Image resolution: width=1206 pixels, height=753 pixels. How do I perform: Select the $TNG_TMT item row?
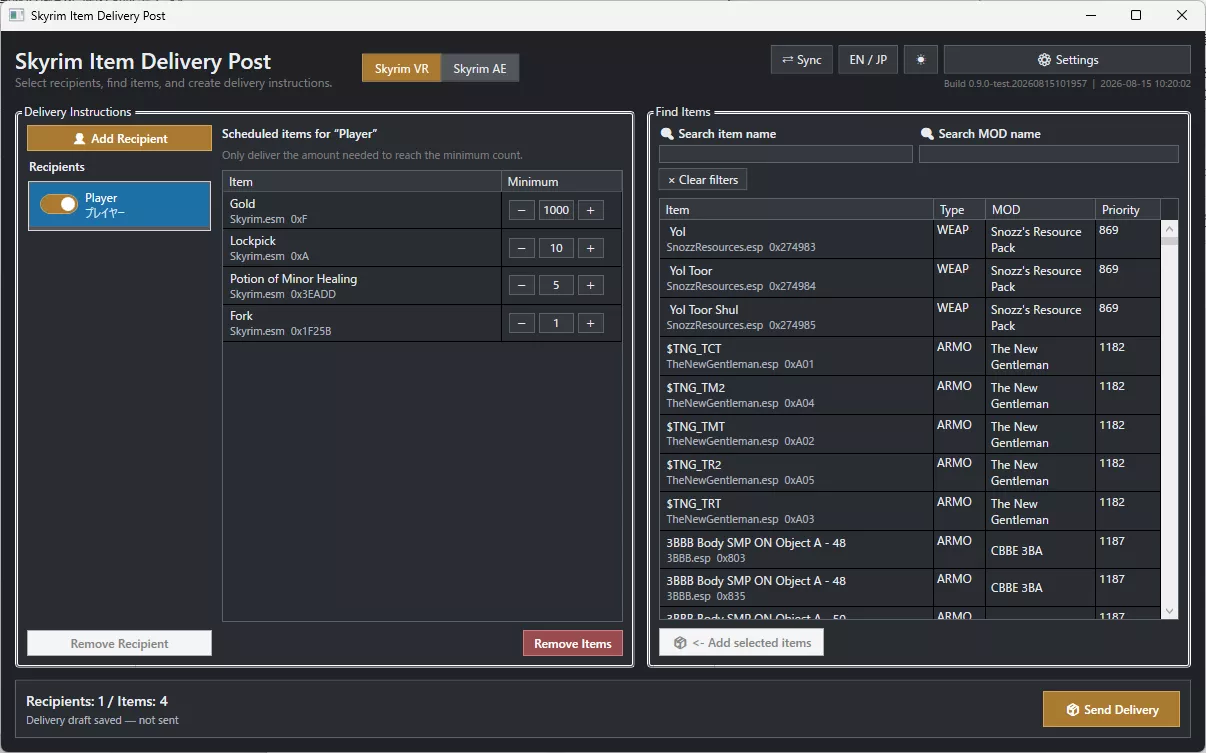tap(910, 434)
